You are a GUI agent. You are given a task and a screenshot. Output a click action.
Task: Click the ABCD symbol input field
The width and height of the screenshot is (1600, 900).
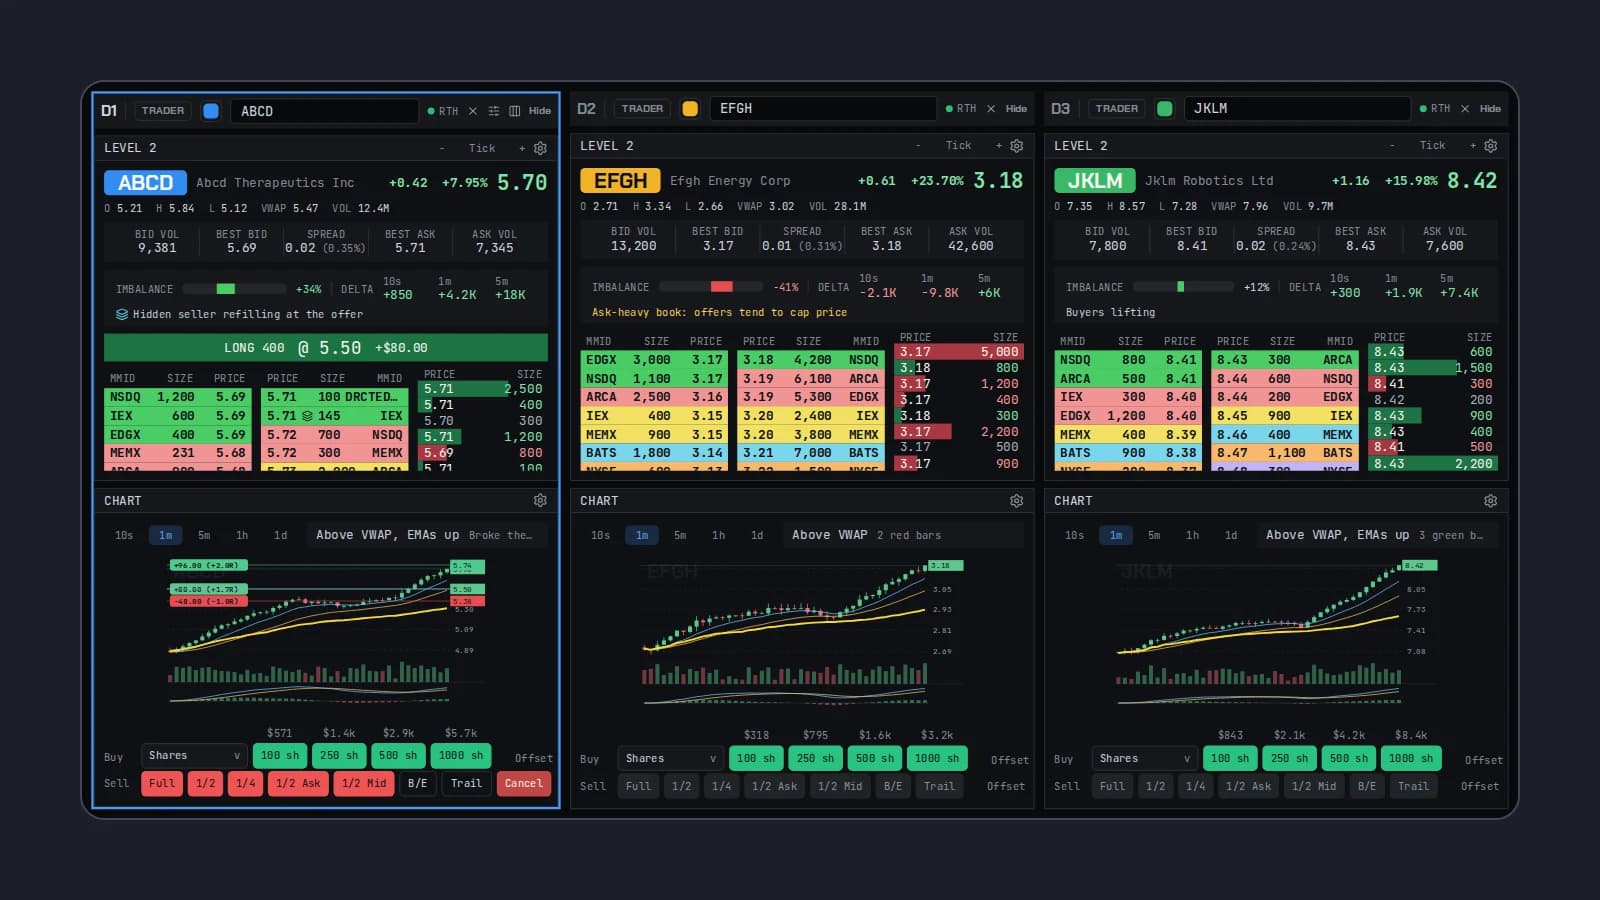(324, 111)
